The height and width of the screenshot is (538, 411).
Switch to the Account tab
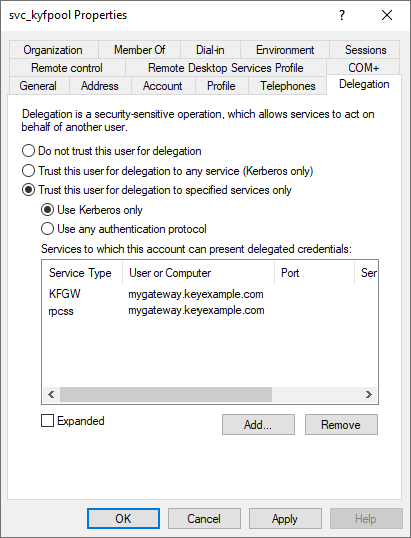(x=163, y=86)
